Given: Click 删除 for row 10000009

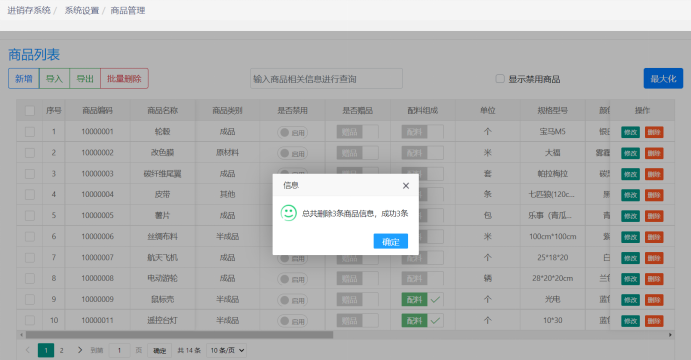Looking at the screenshot, I should click(654, 300).
